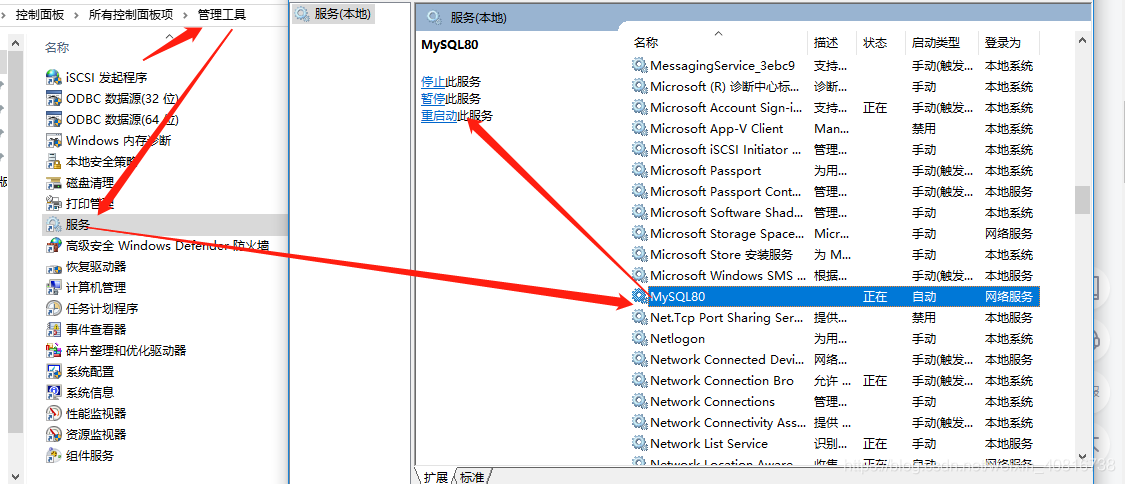The image size is (1125, 484).
Task: Click the iSCSI 发起程序 icon
Action: coord(54,77)
